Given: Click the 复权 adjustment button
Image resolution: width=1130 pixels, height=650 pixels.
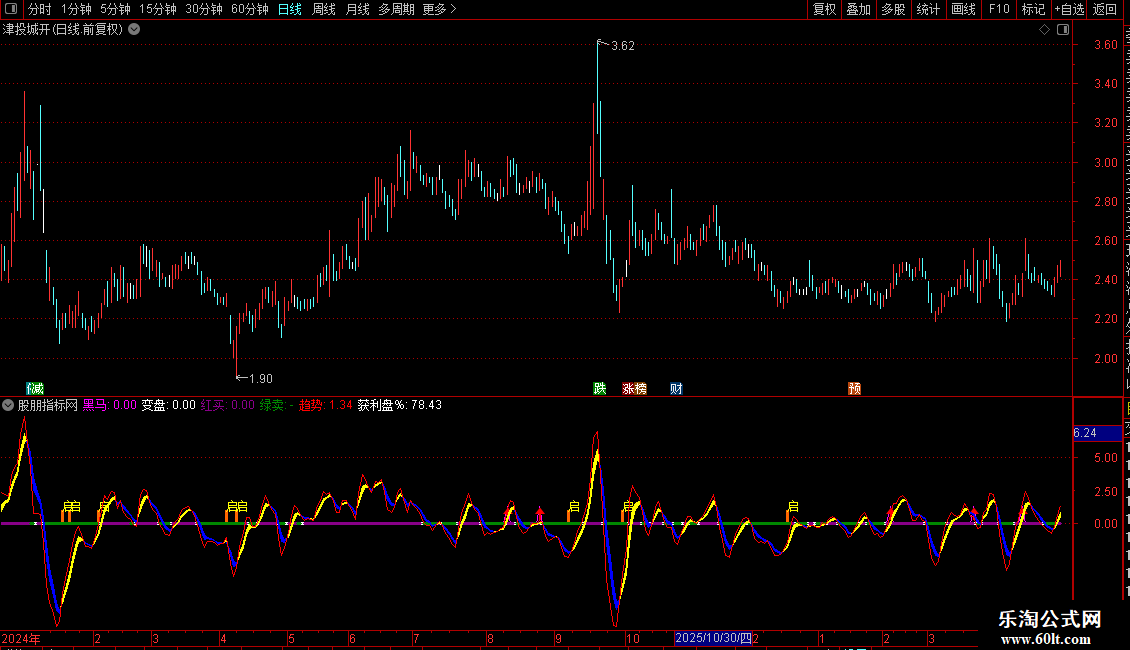Looking at the screenshot, I should tap(824, 9).
